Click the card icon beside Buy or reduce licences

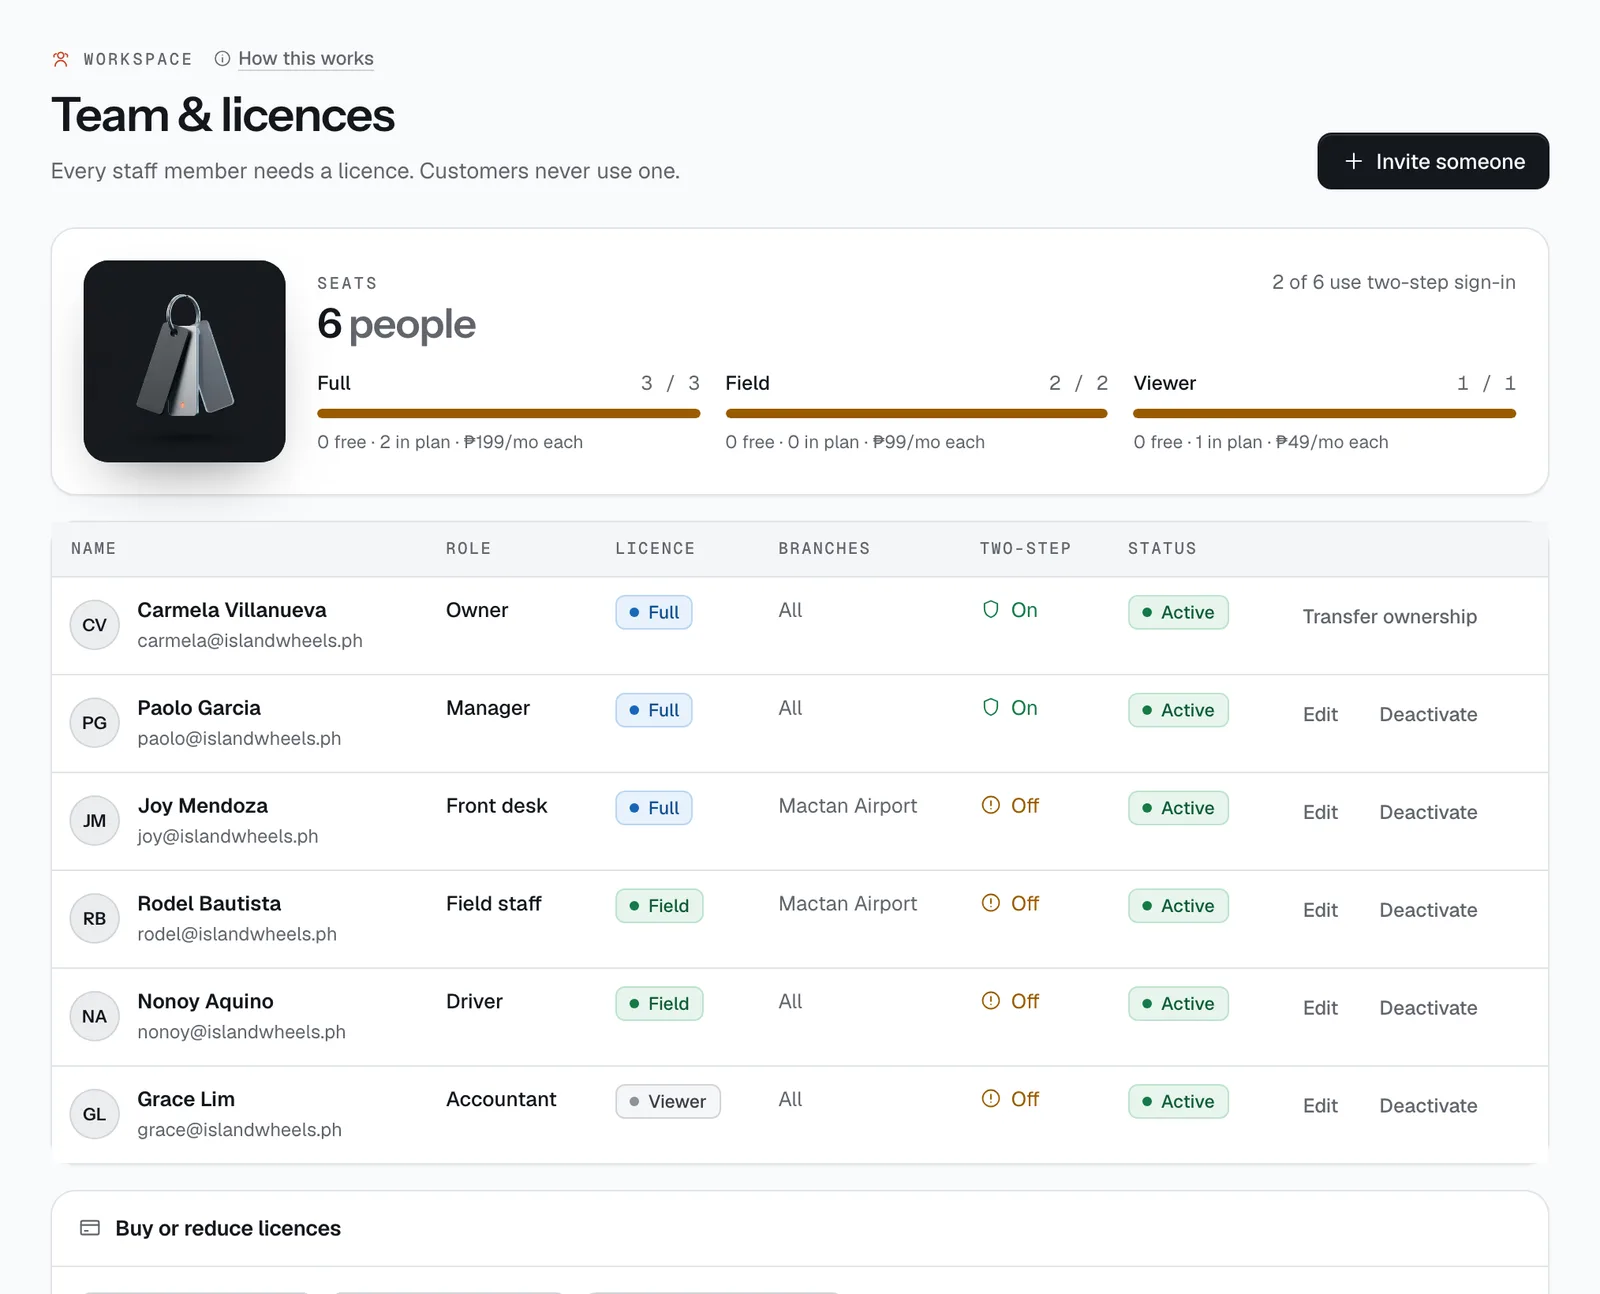(x=90, y=1228)
